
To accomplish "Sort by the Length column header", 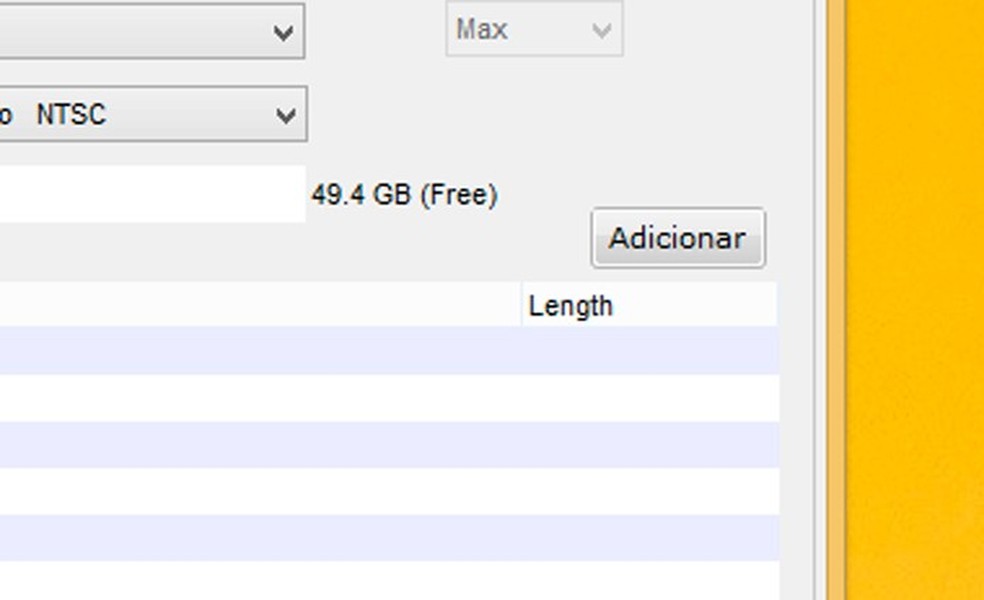I will [648, 306].
